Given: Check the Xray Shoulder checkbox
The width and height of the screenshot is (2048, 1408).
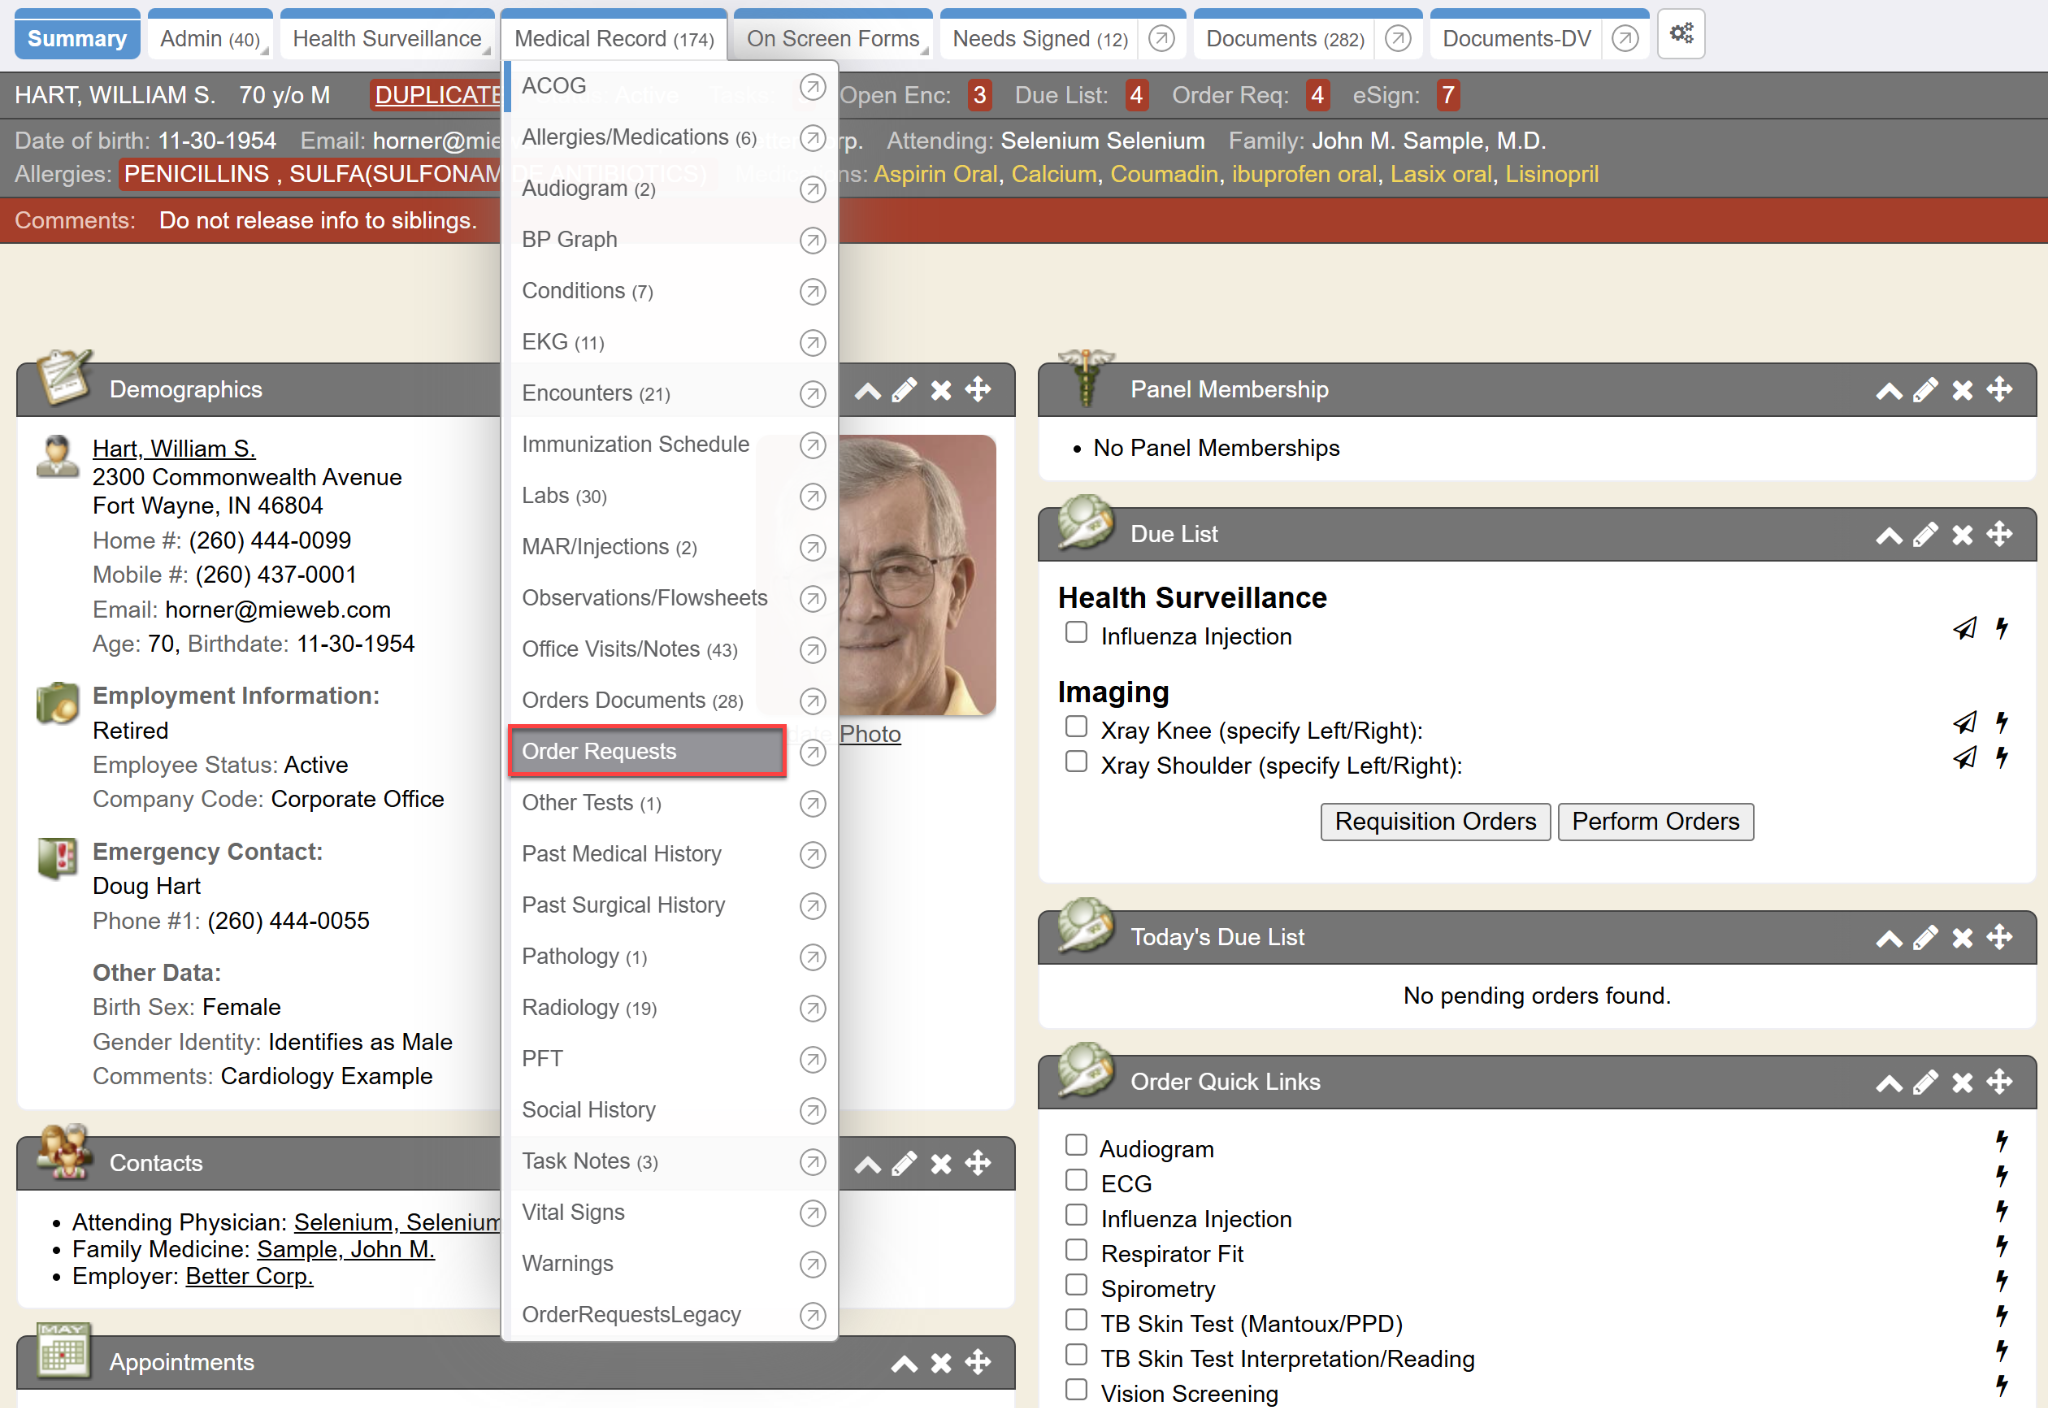Looking at the screenshot, I should pos(1076,763).
